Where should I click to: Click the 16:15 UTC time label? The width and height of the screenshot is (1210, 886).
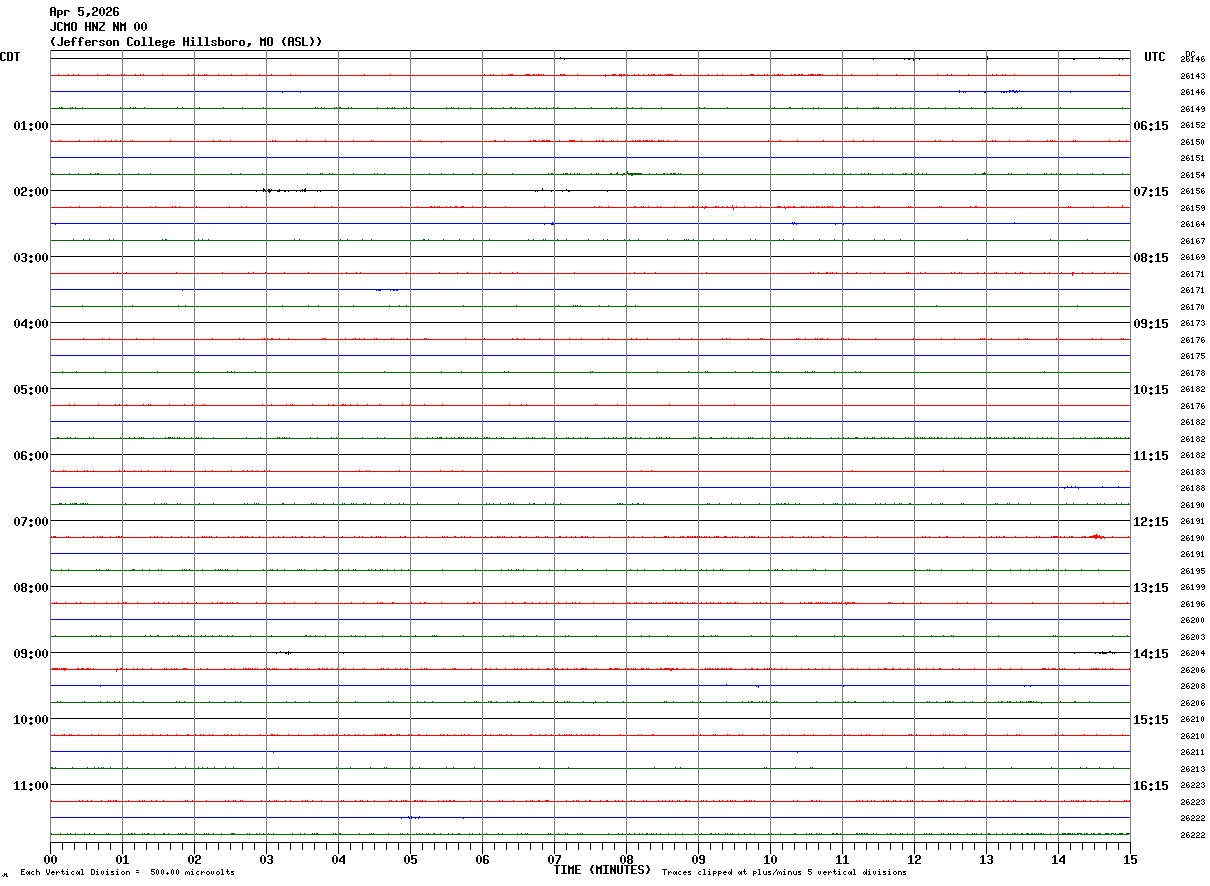point(1151,785)
